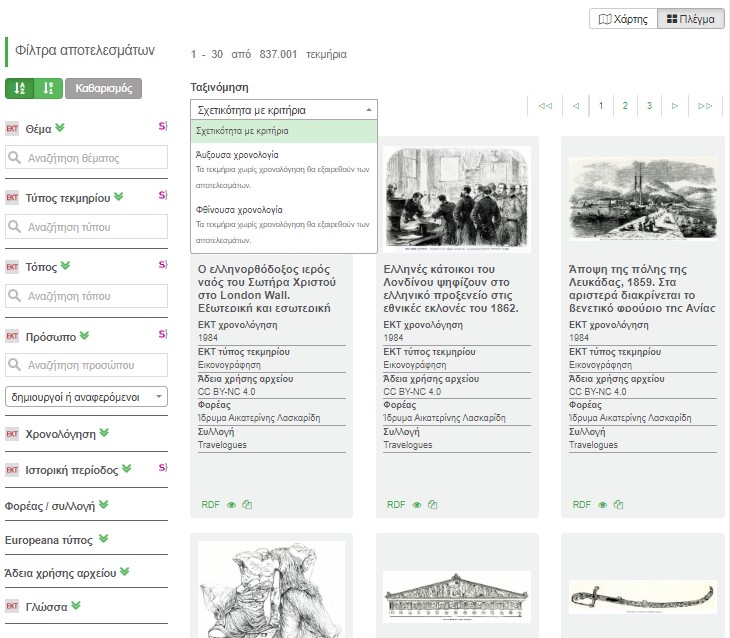Switch to Χάρτης map view

tap(623, 19)
